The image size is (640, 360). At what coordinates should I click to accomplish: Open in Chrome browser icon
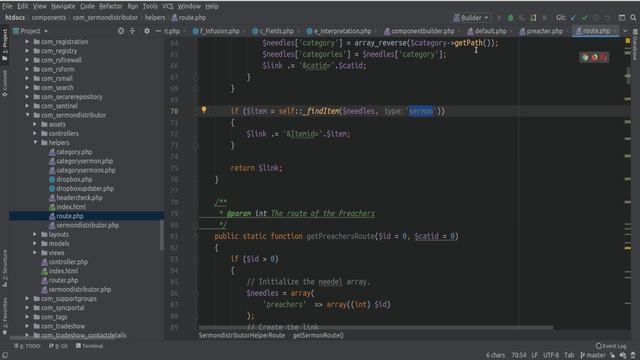[x=585, y=58]
